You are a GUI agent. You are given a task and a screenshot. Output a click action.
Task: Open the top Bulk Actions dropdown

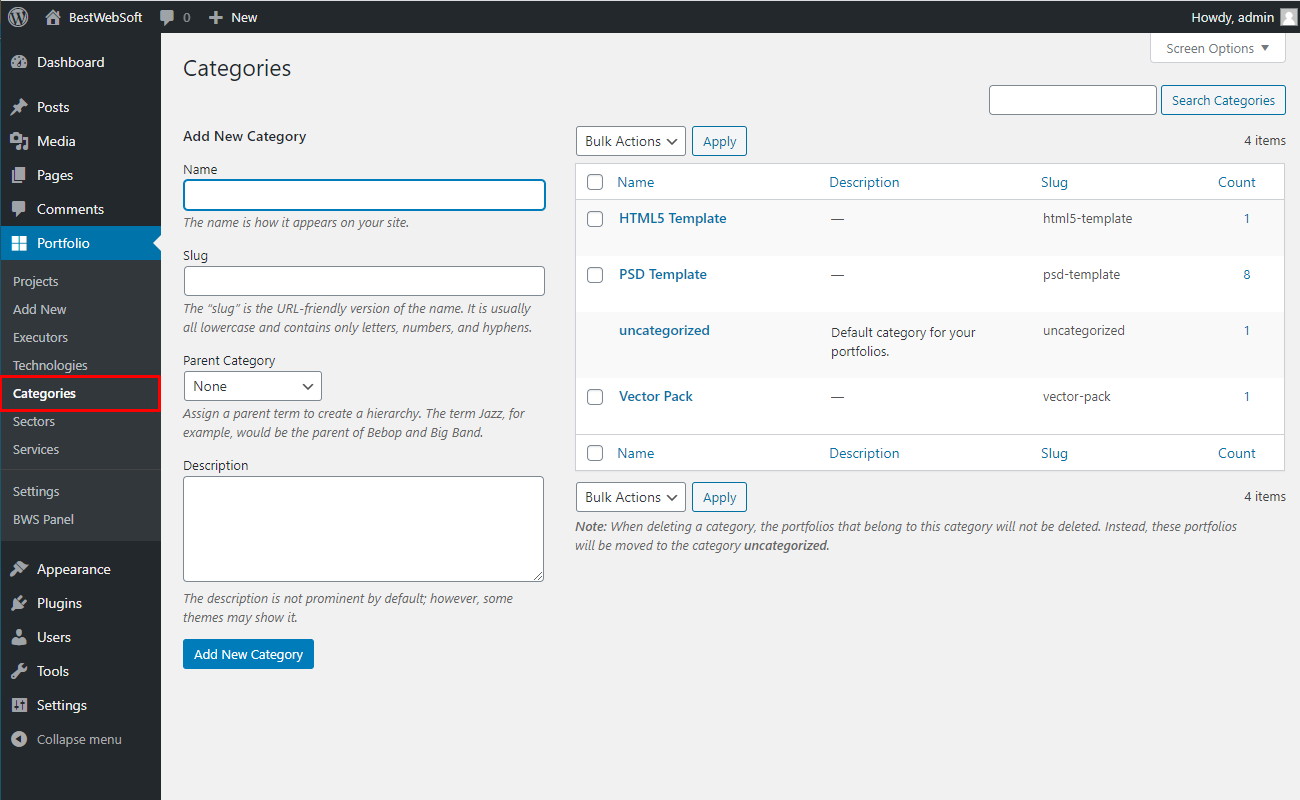[x=631, y=141]
